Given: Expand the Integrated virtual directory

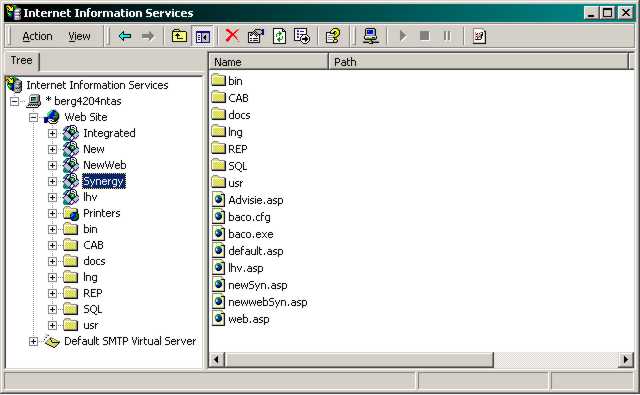Looking at the screenshot, I should coord(52,133).
